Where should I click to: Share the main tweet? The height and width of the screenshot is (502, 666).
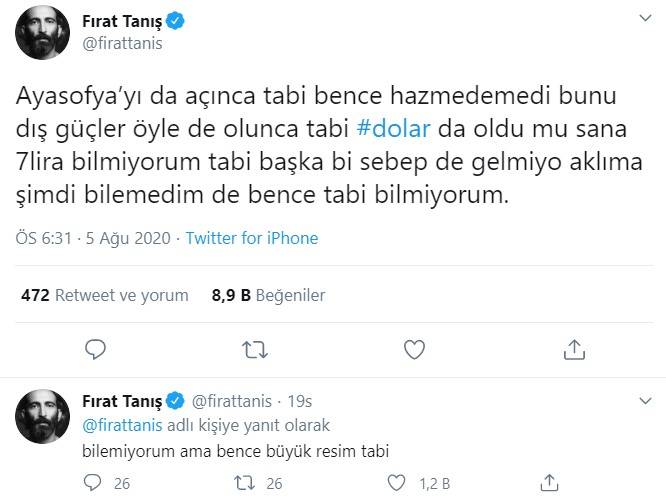pyautogui.click(x=575, y=348)
